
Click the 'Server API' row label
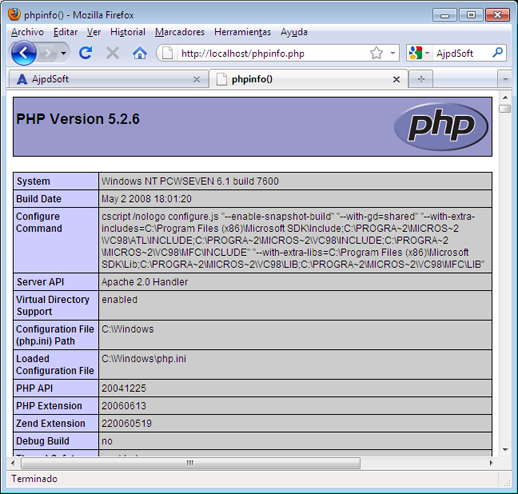[x=40, y=282]
